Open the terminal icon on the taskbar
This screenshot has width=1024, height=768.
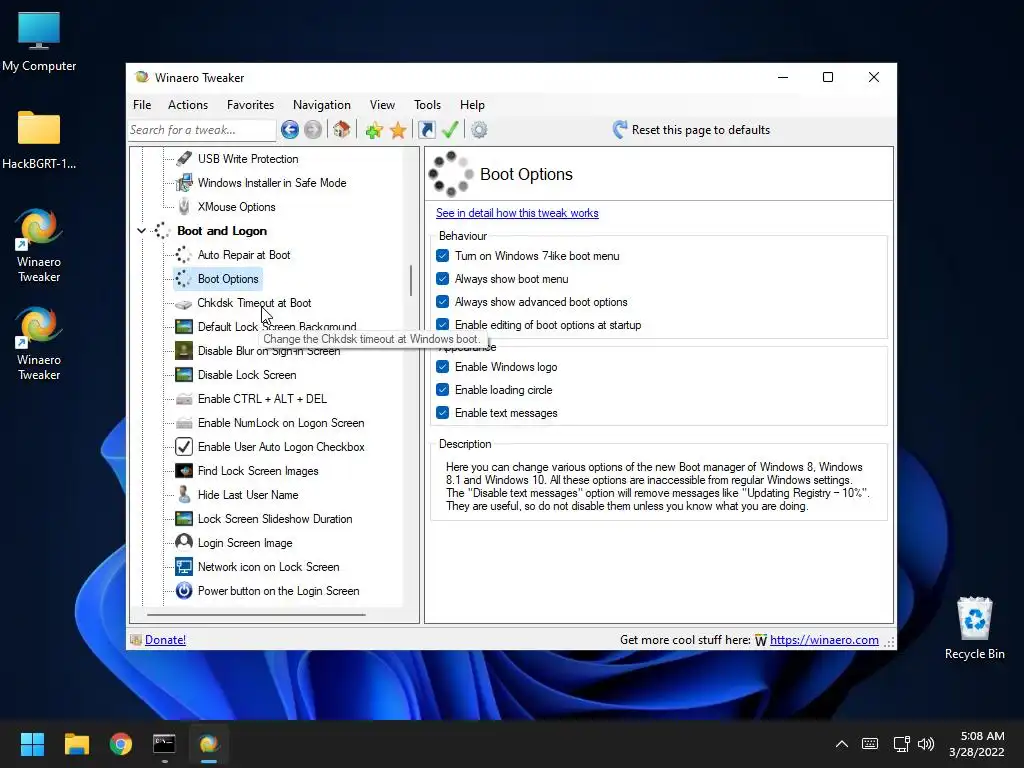click(x=164, y=744)
